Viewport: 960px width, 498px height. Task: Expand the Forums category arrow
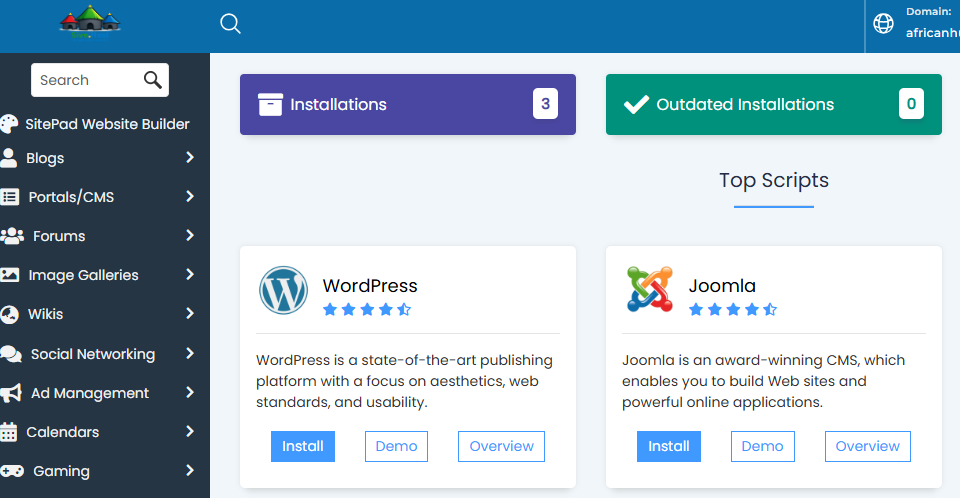pyautogui.click(x=190, y=236)
